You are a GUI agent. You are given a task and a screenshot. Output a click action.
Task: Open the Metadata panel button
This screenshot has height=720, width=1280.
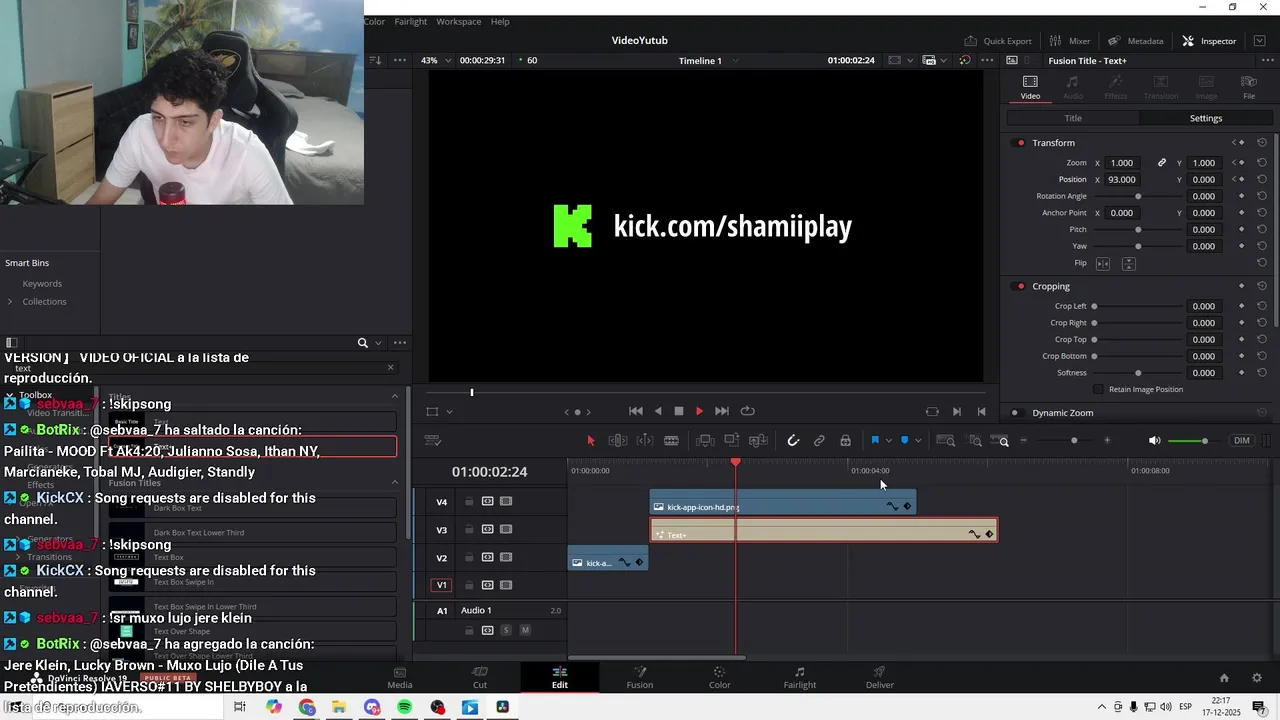1135,41
